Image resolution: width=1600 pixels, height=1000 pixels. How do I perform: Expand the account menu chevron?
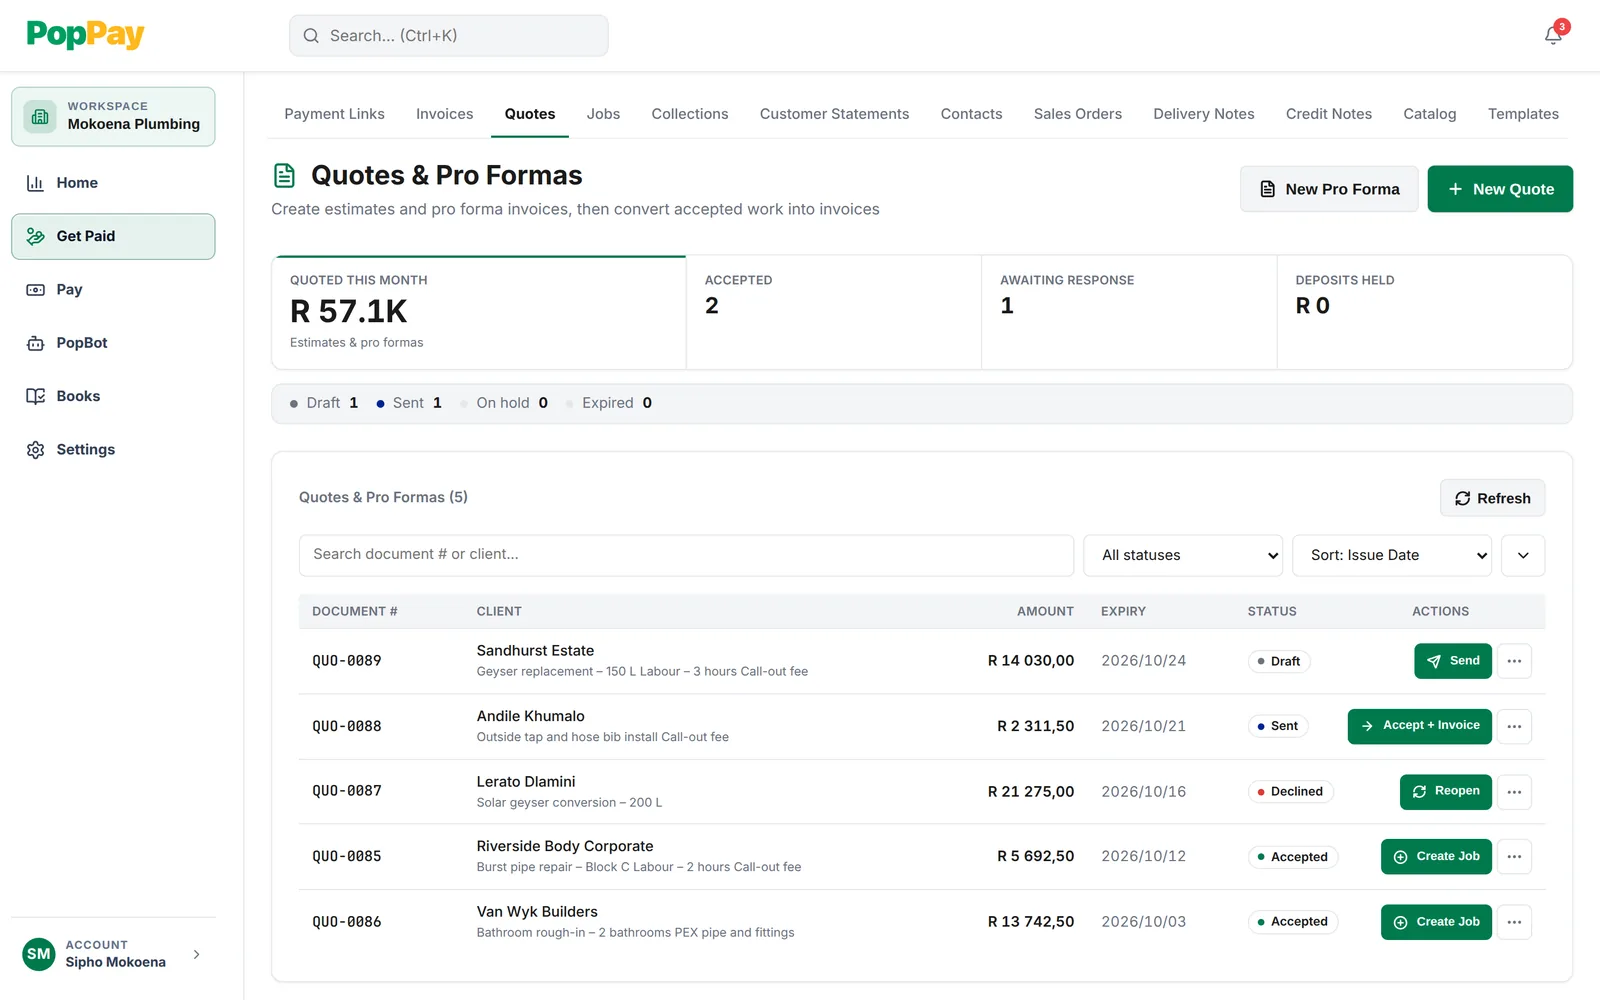pos(196,954)
